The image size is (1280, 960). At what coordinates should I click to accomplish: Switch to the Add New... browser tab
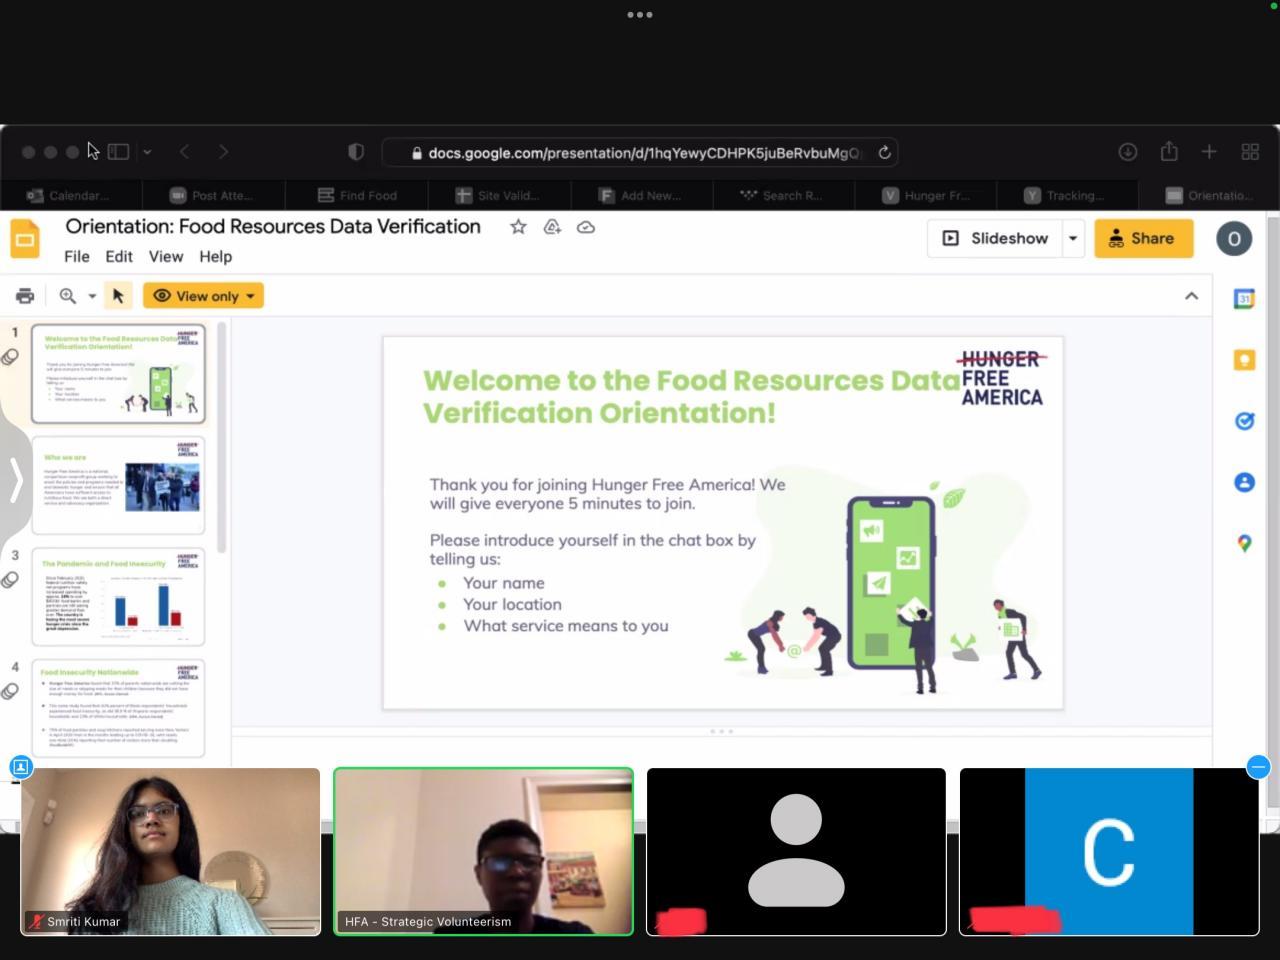(x=643, y=195)
